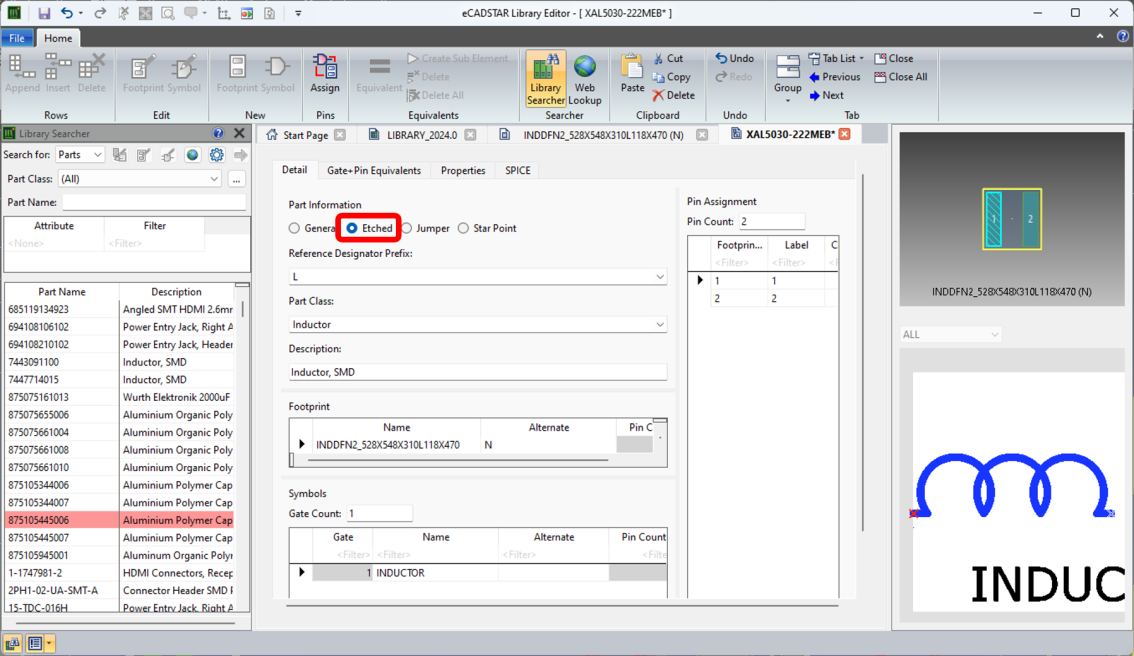The width and height of the screenshot is (1134, 656).
Task: Click the footprint preview thumbnail
Action: pos(1012,218)
